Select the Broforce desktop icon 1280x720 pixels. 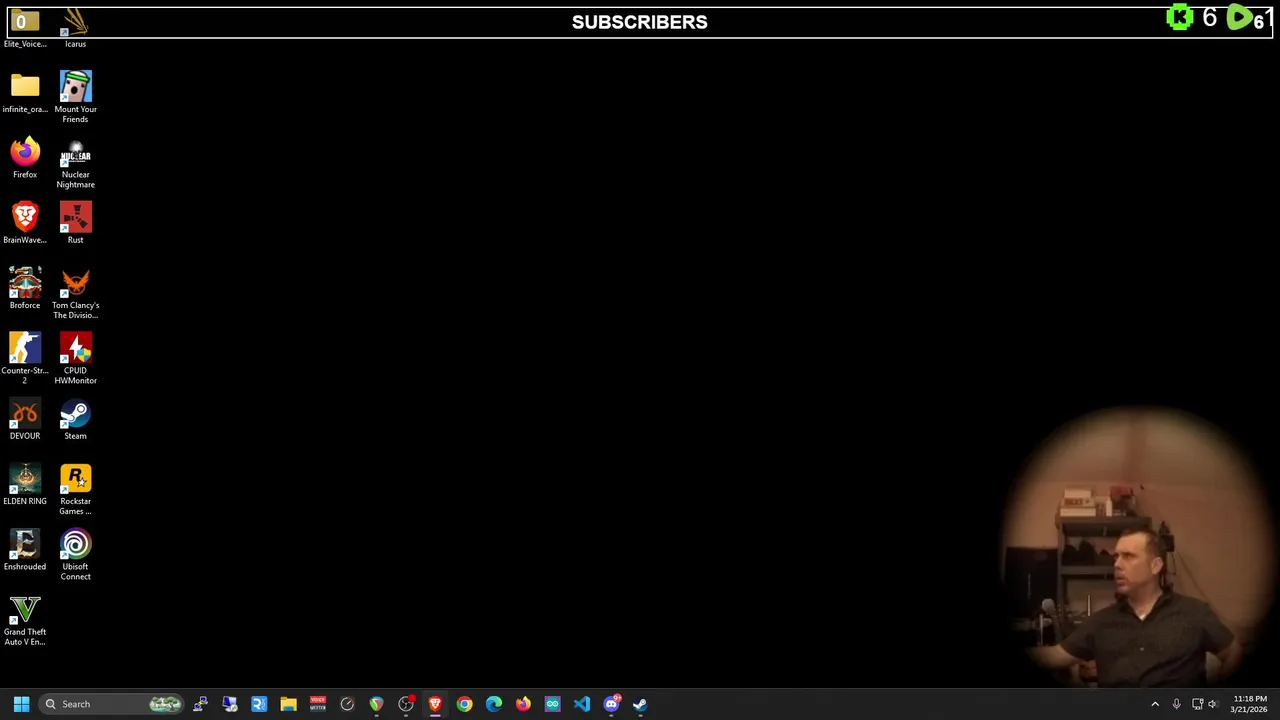[25, 288]
